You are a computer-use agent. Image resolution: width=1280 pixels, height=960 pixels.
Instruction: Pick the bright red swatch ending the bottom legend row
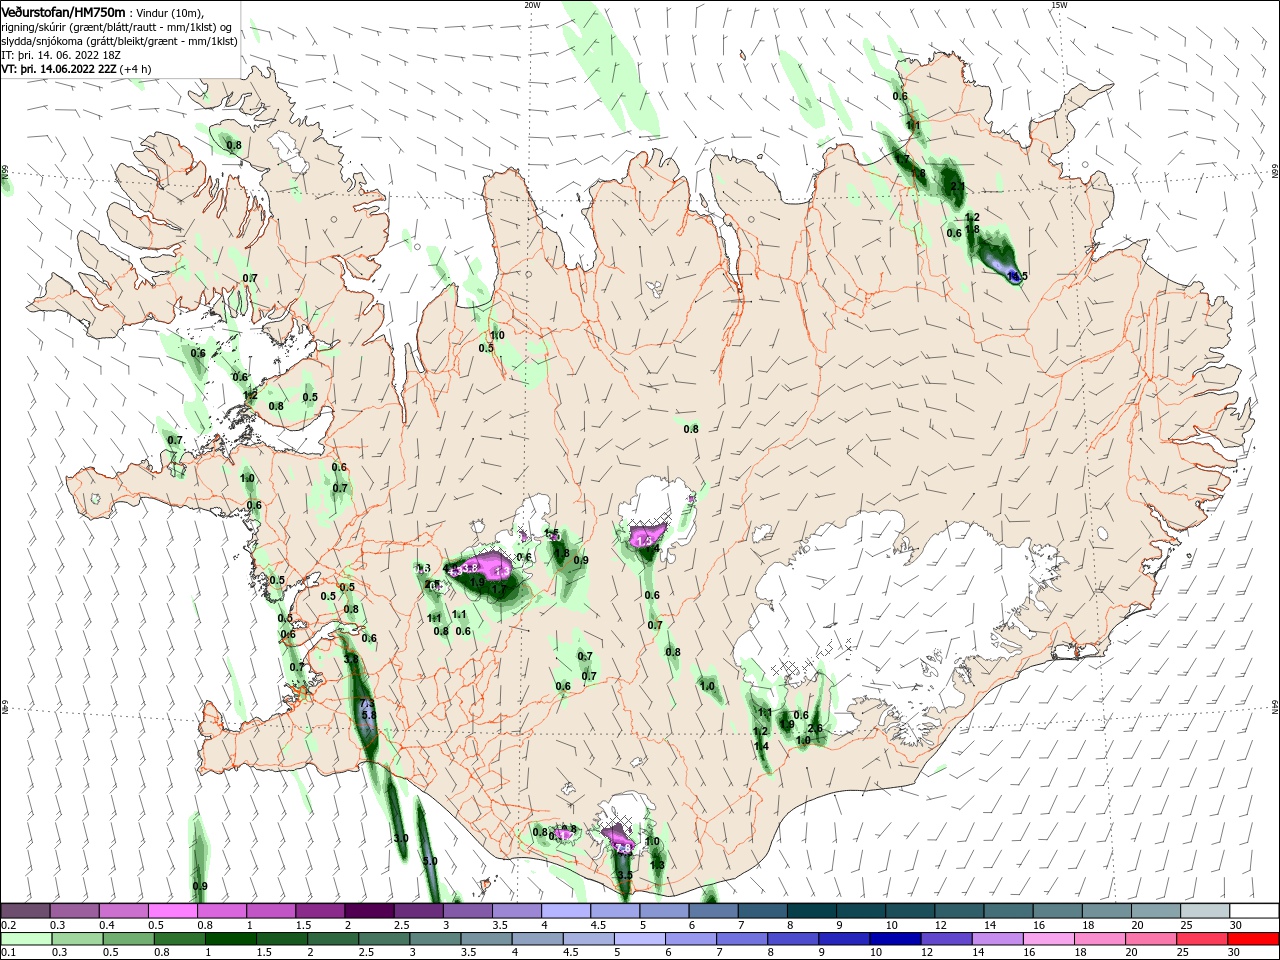pos(1254,939)
